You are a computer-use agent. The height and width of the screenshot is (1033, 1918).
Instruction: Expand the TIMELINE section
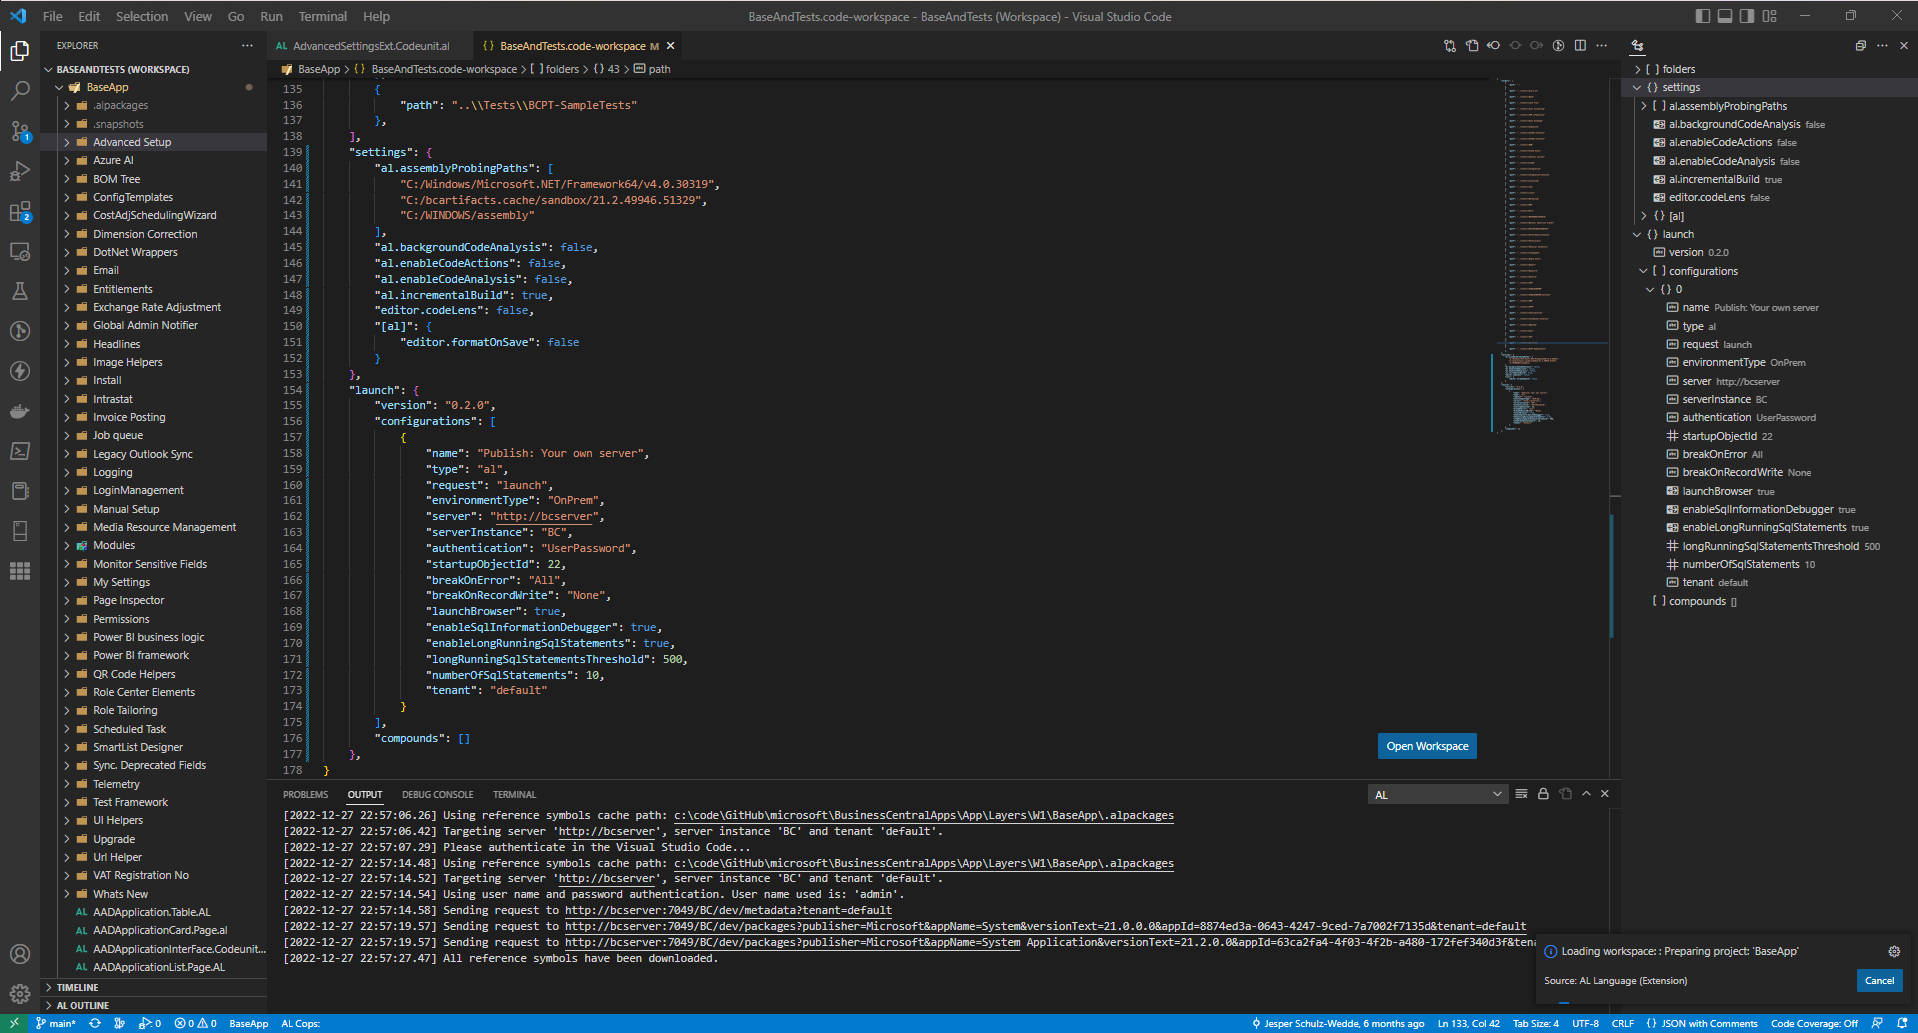click(x=153, y=987)
